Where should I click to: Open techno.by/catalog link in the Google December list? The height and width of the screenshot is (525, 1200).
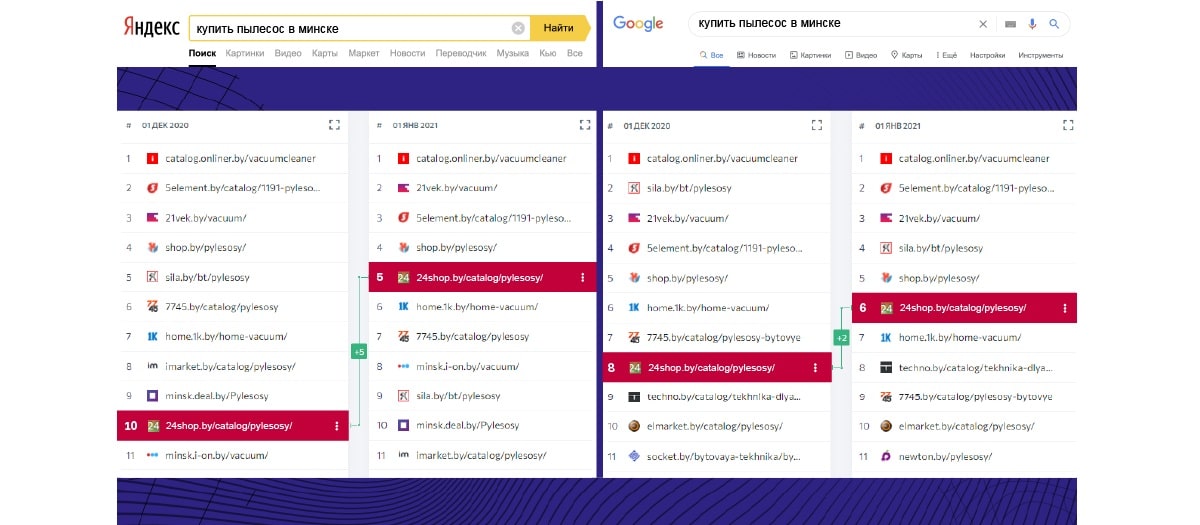click(724, 397)
